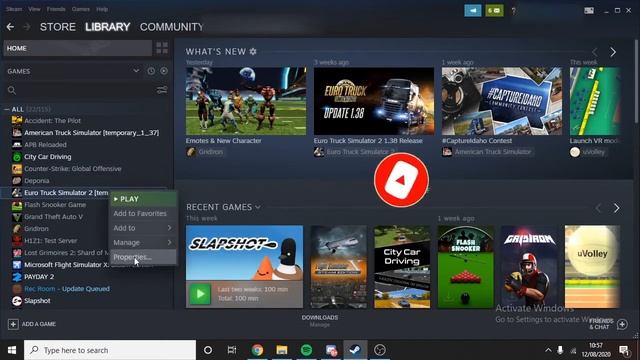The height and width of the screenshot is (360, 640).
Task: Select American Truck Simulator entry
Action: click(x=91, y=133)
